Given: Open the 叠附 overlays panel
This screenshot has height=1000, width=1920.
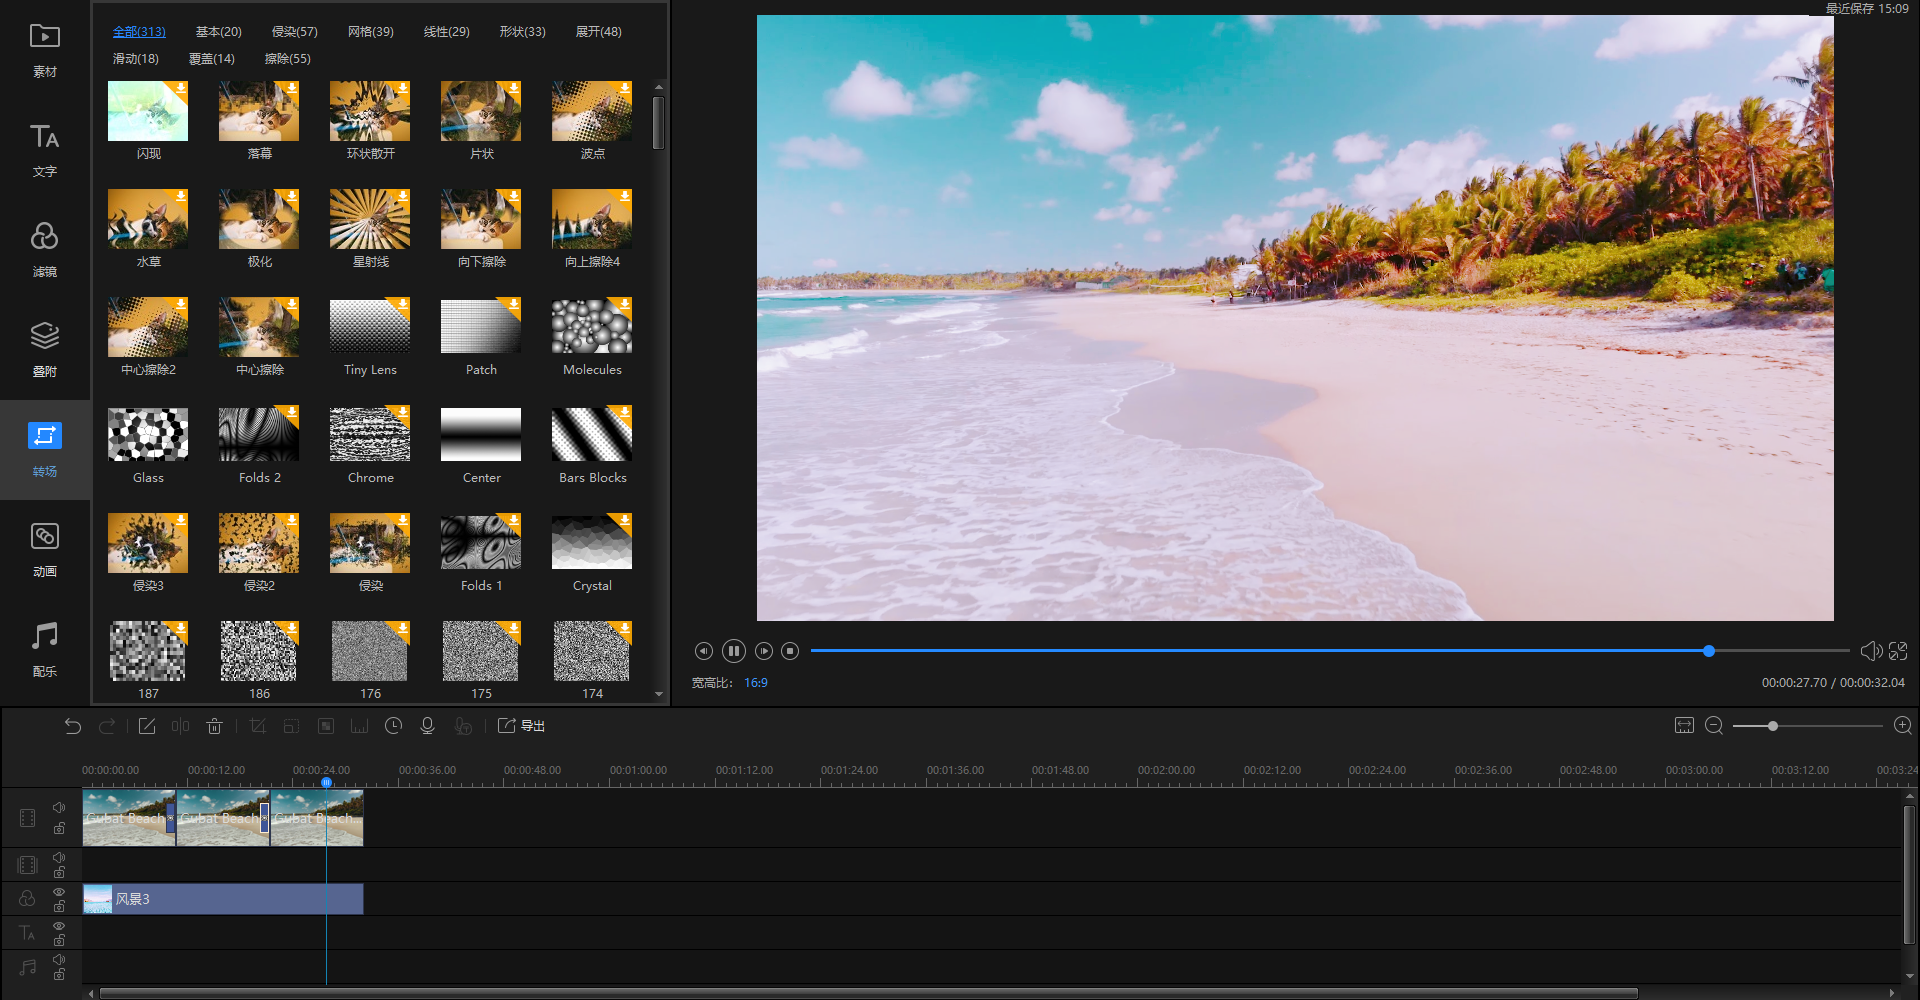Looking at the screenshot, I should click(x=45, y=350).
